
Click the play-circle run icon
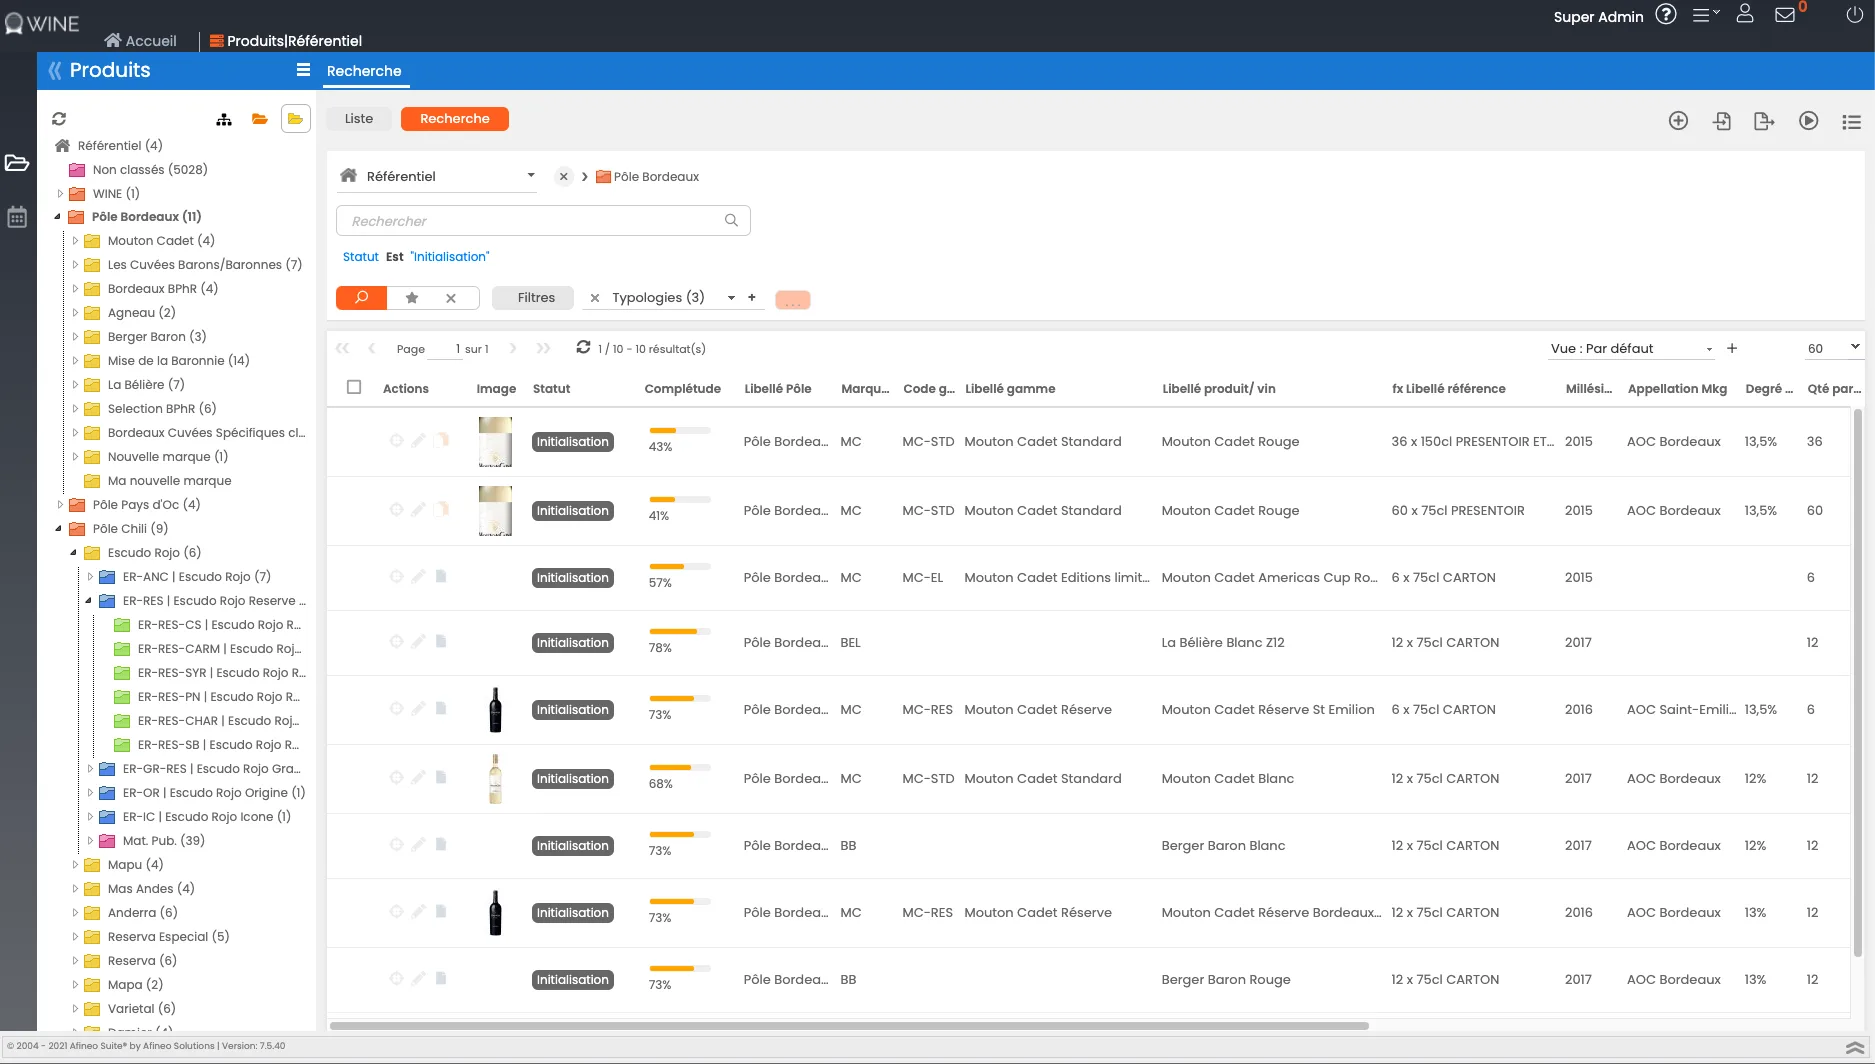point(1808,121)
